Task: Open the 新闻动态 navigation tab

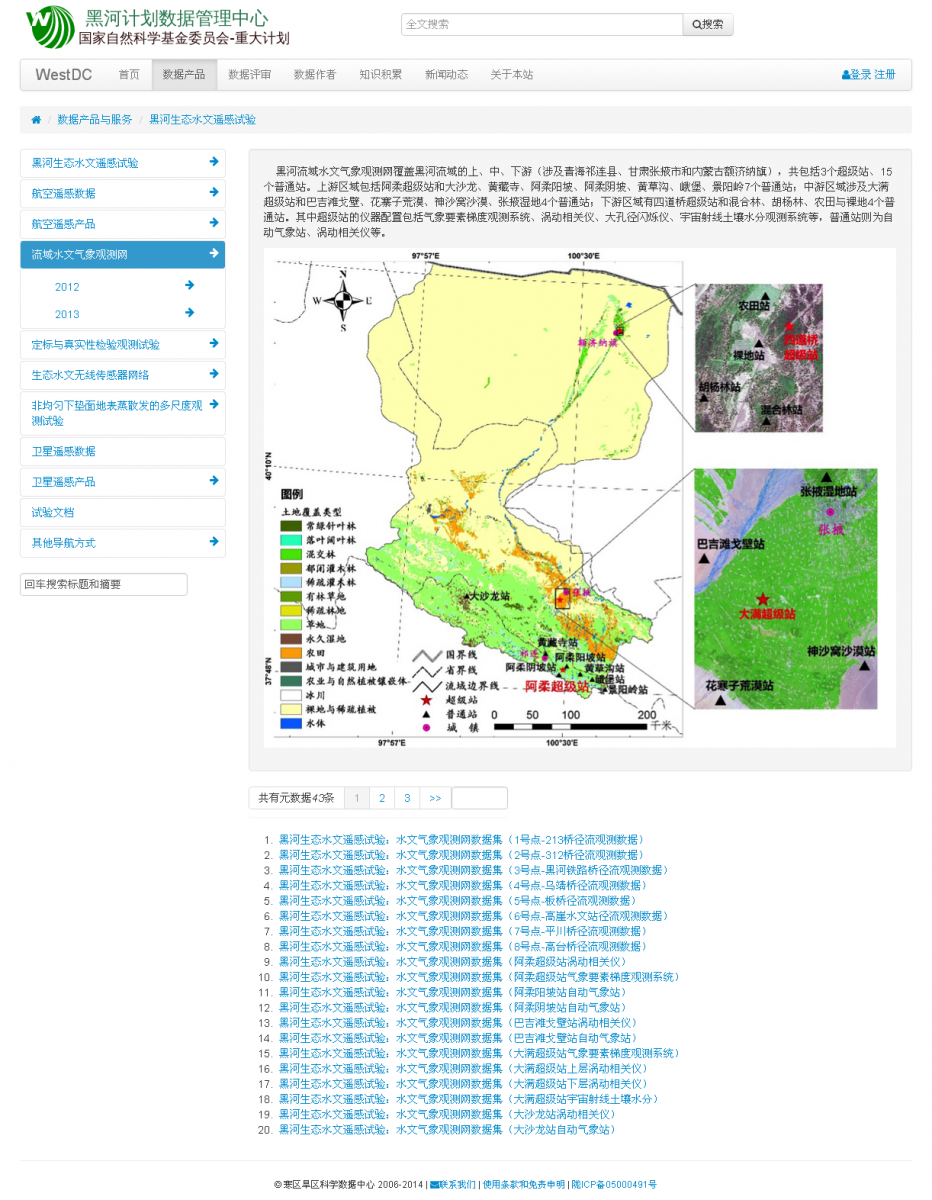Action: [x=446, y=75]
